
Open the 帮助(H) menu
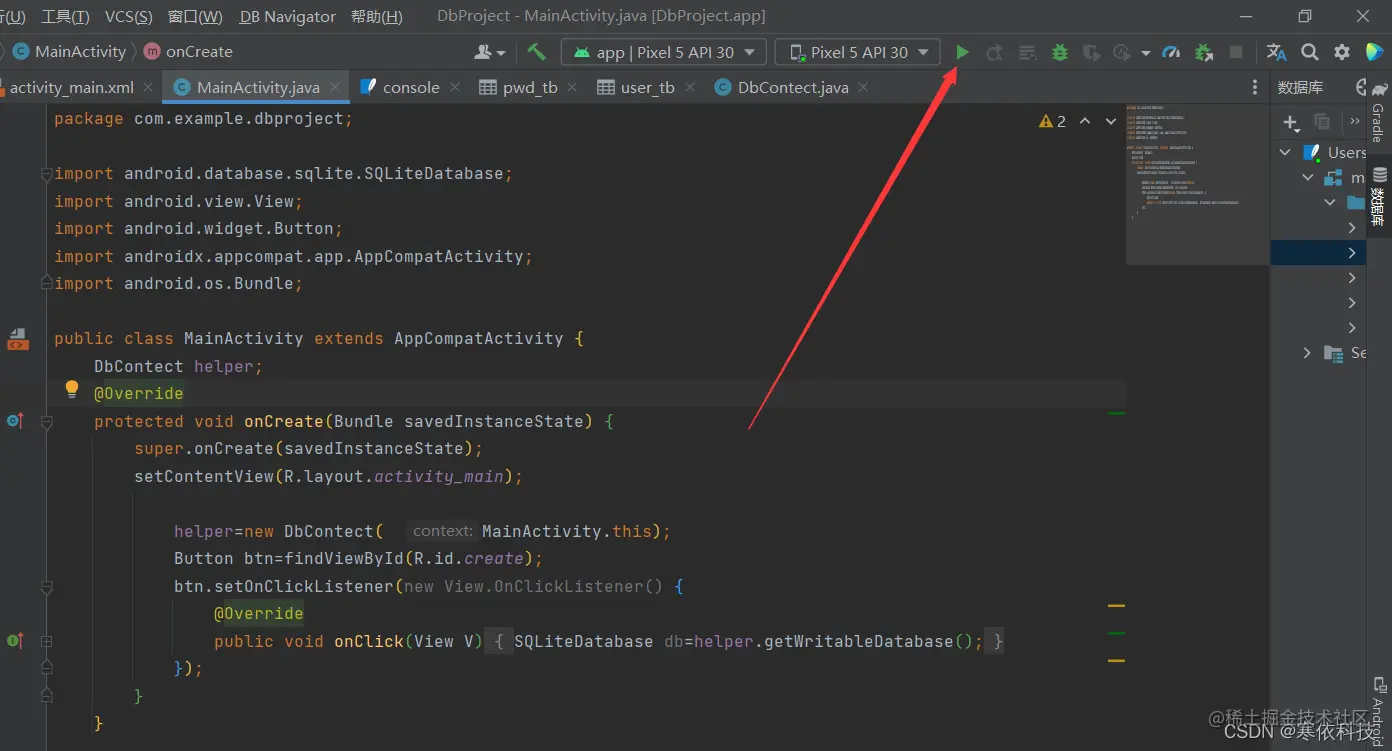point(377,17)
